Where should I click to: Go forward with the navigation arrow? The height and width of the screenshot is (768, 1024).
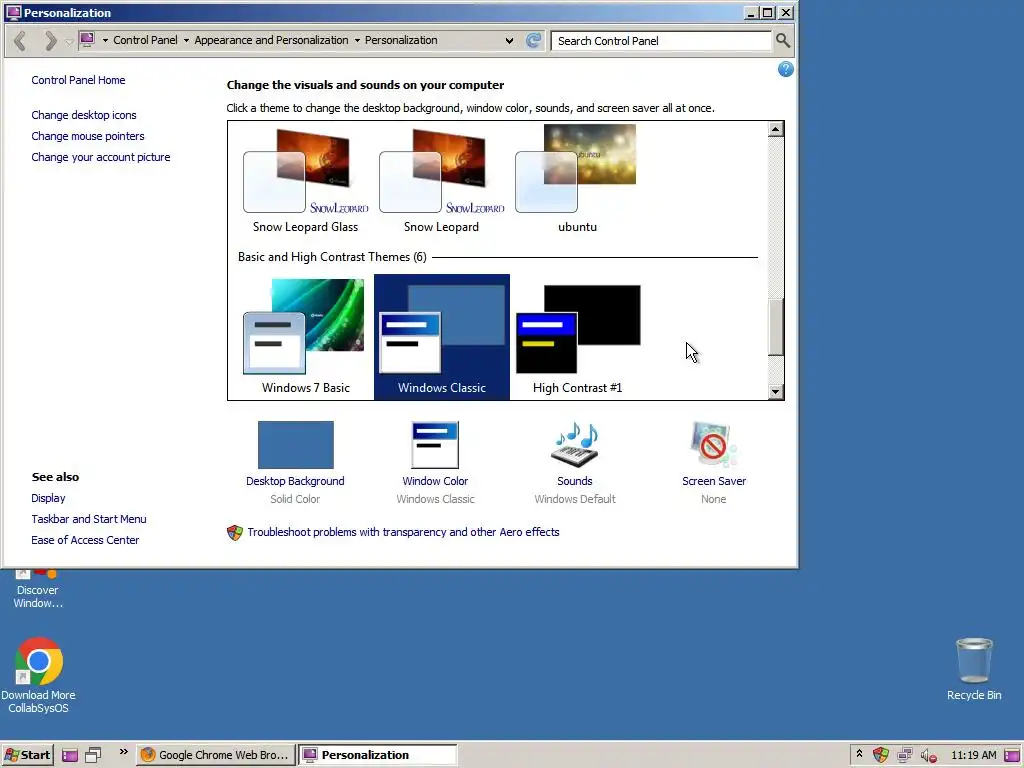[x=50, y=40]
